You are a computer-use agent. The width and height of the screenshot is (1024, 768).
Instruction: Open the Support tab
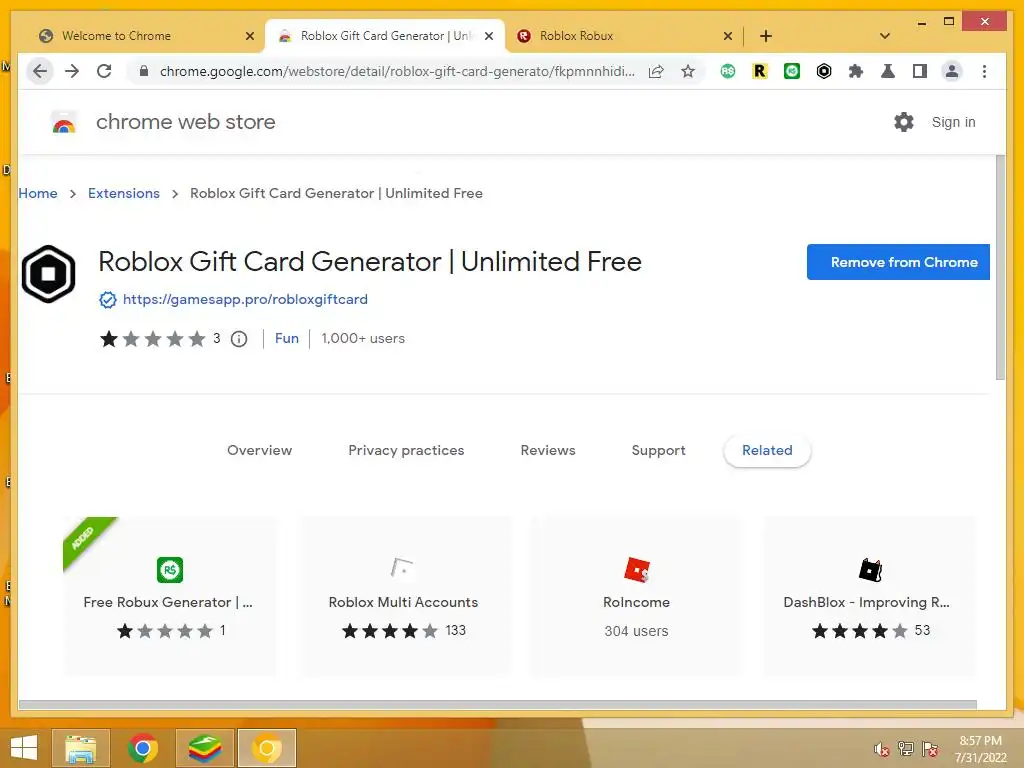[658, 451]
